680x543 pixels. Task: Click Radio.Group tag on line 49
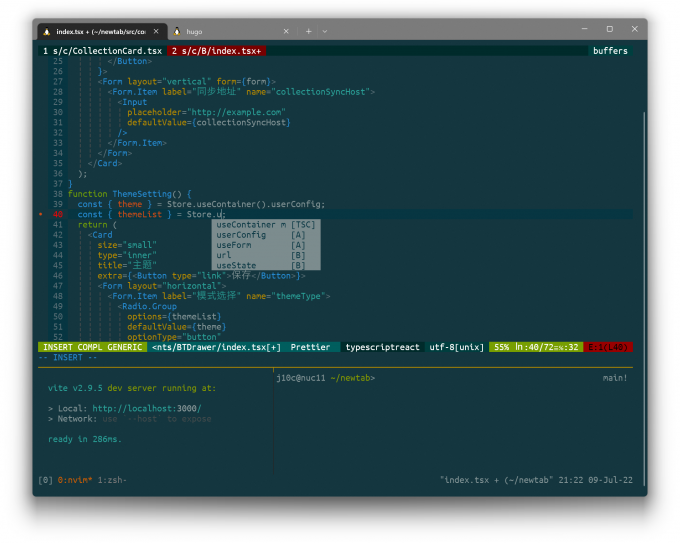pyautogui.click(x=149, y=306)
